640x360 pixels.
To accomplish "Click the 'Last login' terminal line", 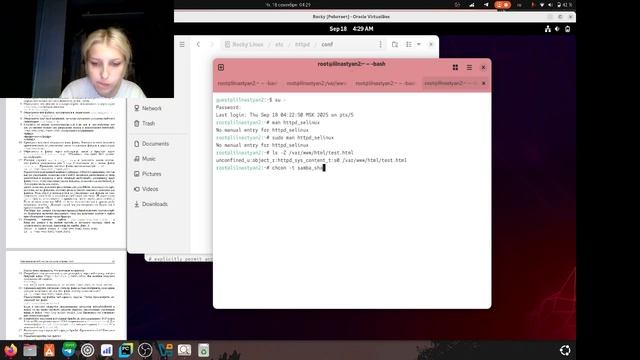I will click(284, 115).
